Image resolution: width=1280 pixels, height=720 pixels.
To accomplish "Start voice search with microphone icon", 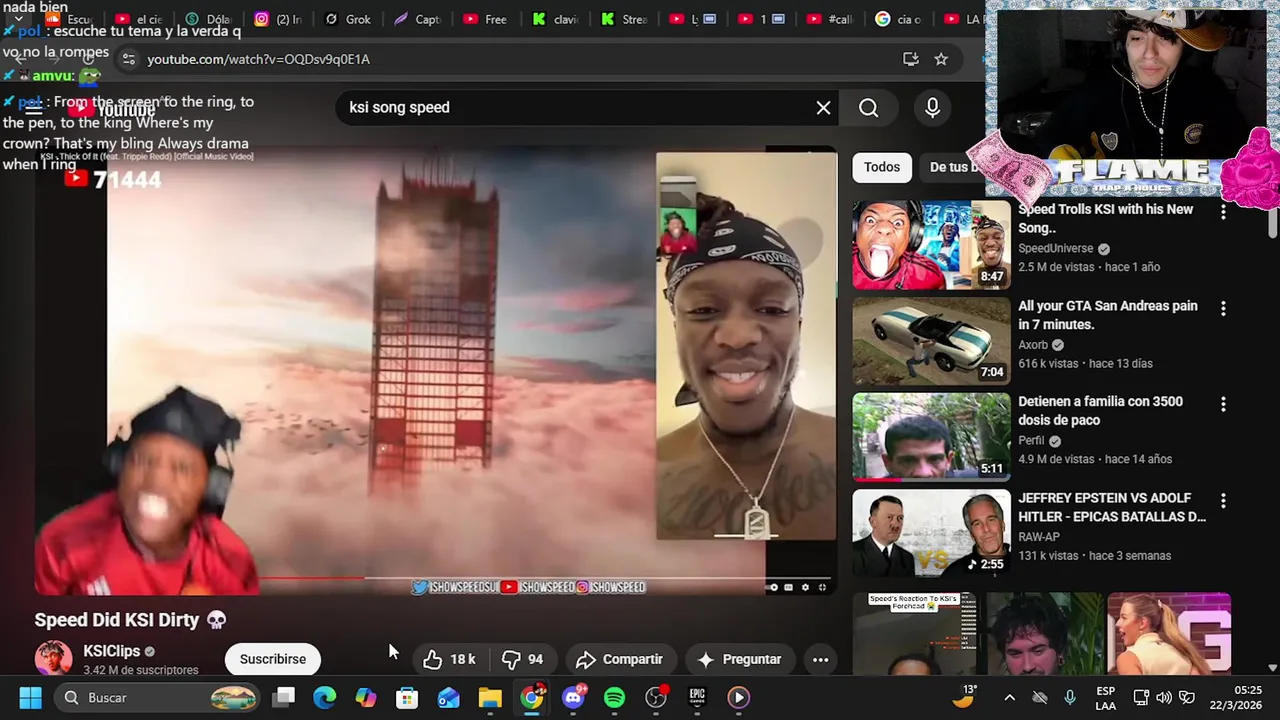I will (x=932, y=108).
